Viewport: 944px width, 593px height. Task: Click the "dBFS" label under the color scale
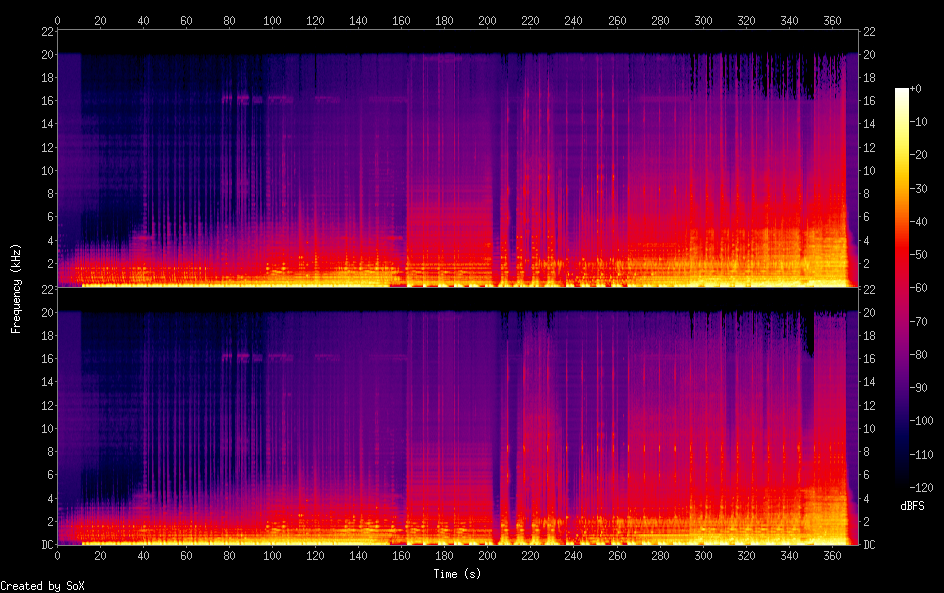point(912,507)
